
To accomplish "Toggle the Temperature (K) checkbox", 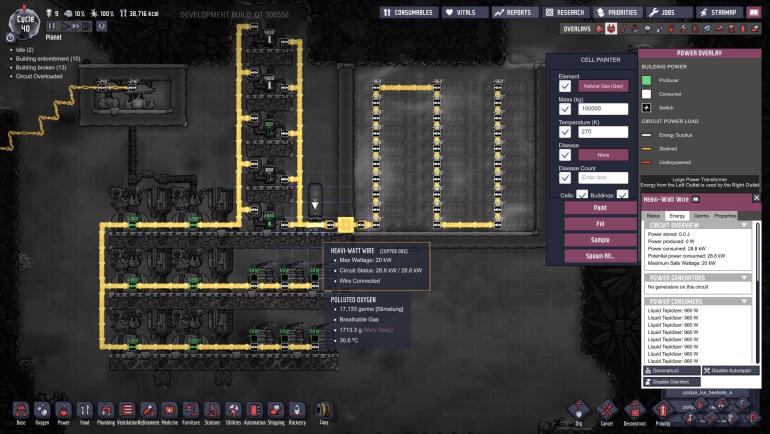I will point(565,132).
